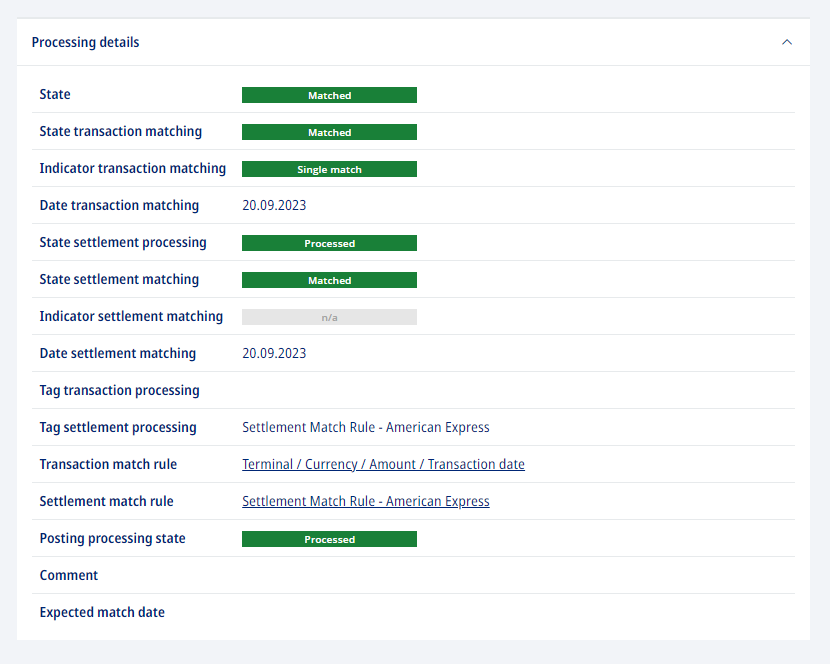This screenshot has width=830, height=664.
Task: Click the Expected match date label
Action: (x=102, y=612)
